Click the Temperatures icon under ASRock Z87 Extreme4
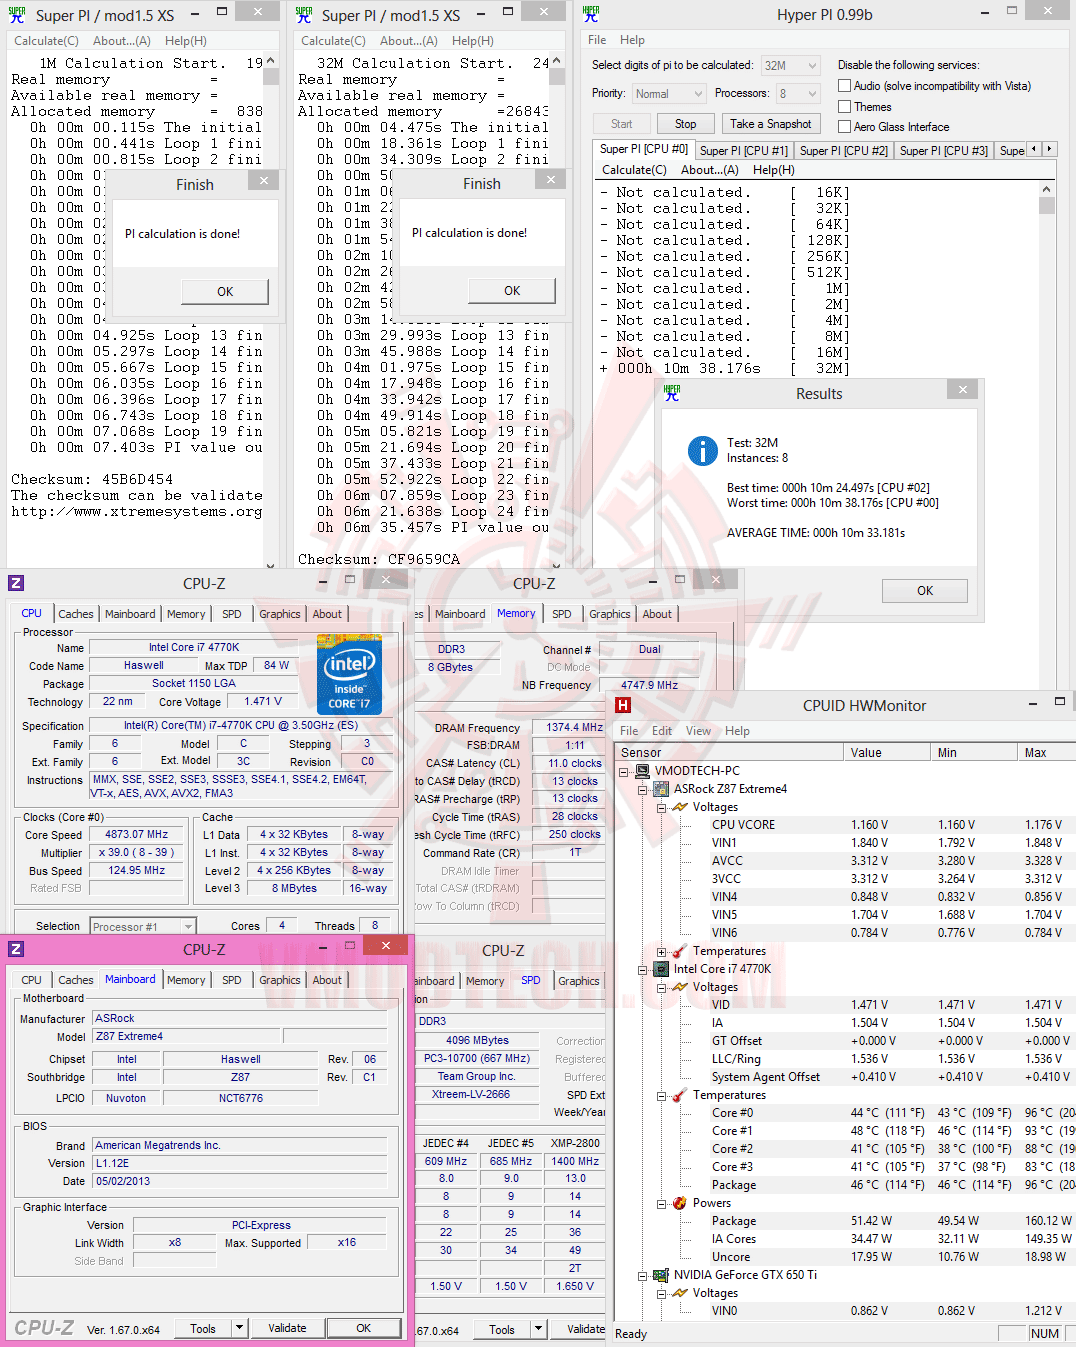Screen dimensions: 1076x1347 (680, 951)
